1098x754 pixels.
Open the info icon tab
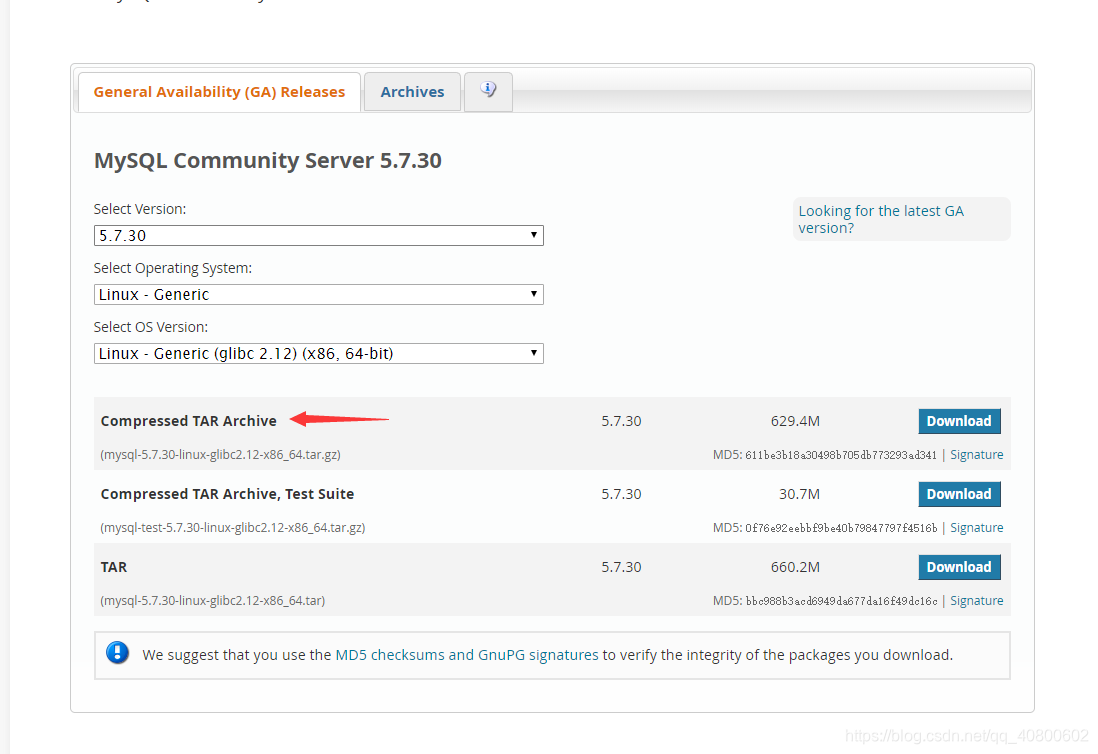(x=488, y=90)
